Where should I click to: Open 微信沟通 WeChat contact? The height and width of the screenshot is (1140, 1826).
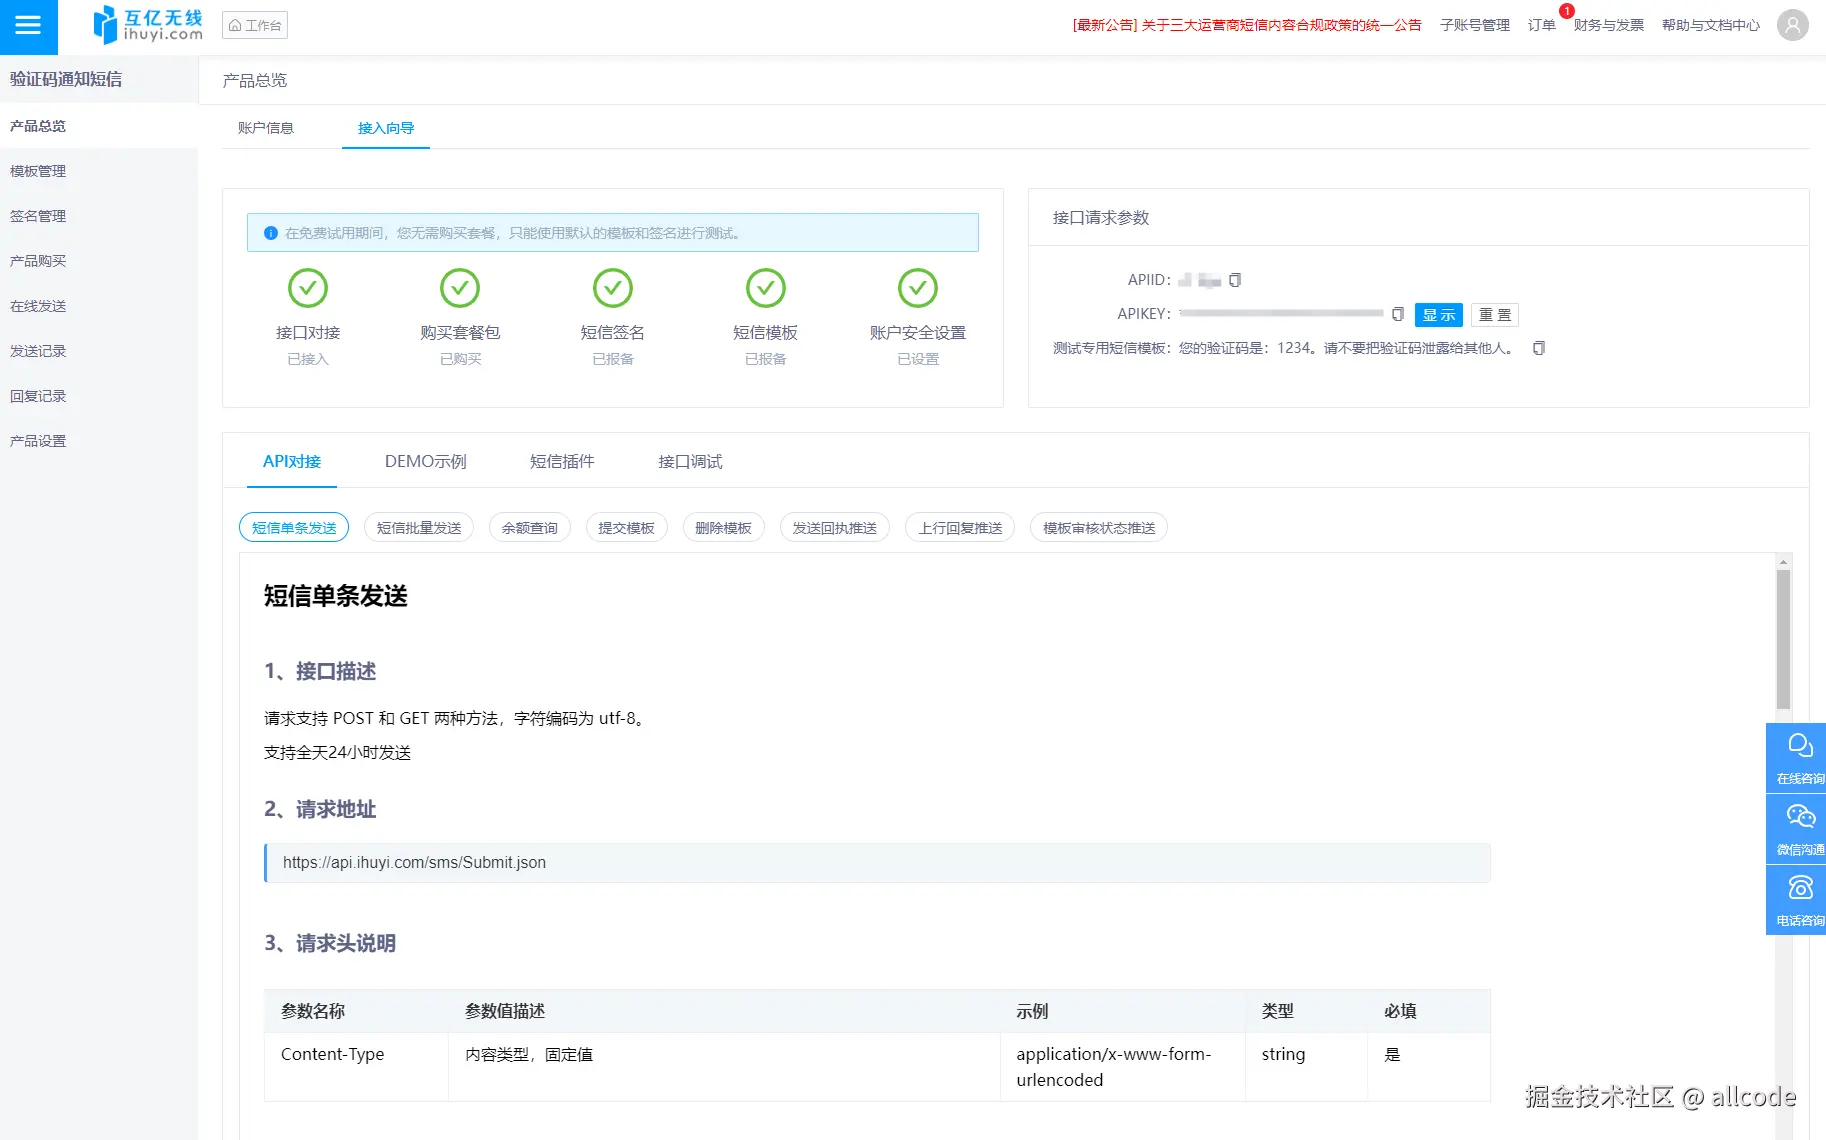click(1798, 829)
